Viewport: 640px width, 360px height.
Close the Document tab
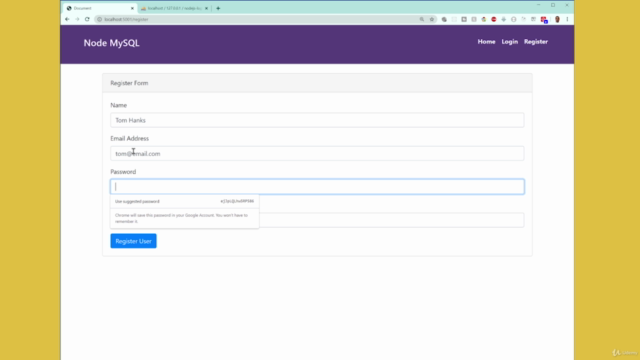coord(132,8)
